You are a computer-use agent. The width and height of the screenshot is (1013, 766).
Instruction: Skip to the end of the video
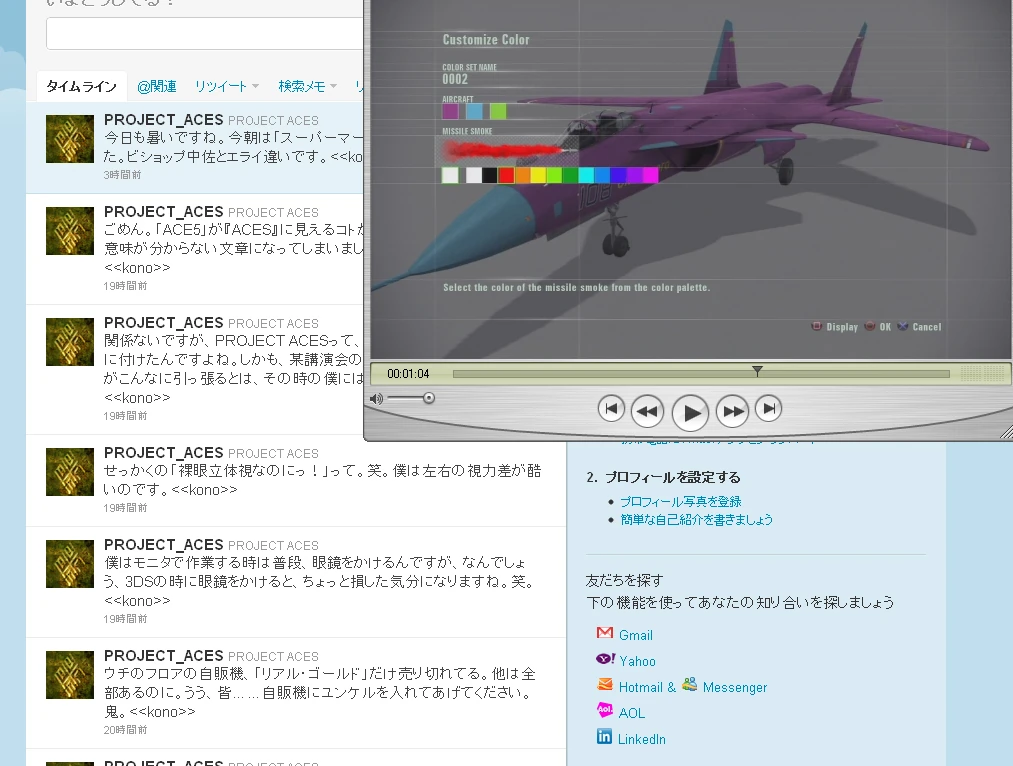(x=769, y=409)
